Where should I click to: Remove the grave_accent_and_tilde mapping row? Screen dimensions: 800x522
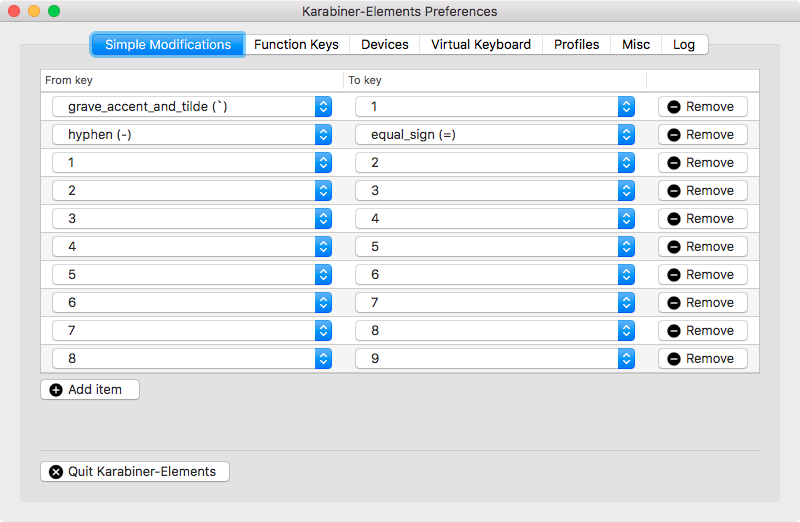coord(702,107)
